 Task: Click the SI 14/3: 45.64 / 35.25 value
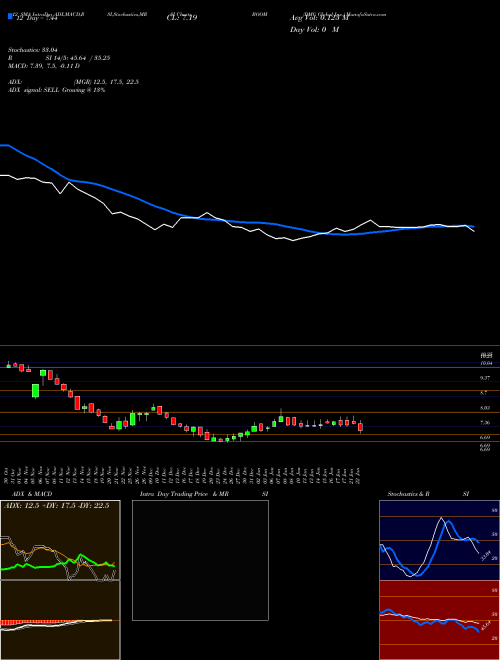coord(78,58)
